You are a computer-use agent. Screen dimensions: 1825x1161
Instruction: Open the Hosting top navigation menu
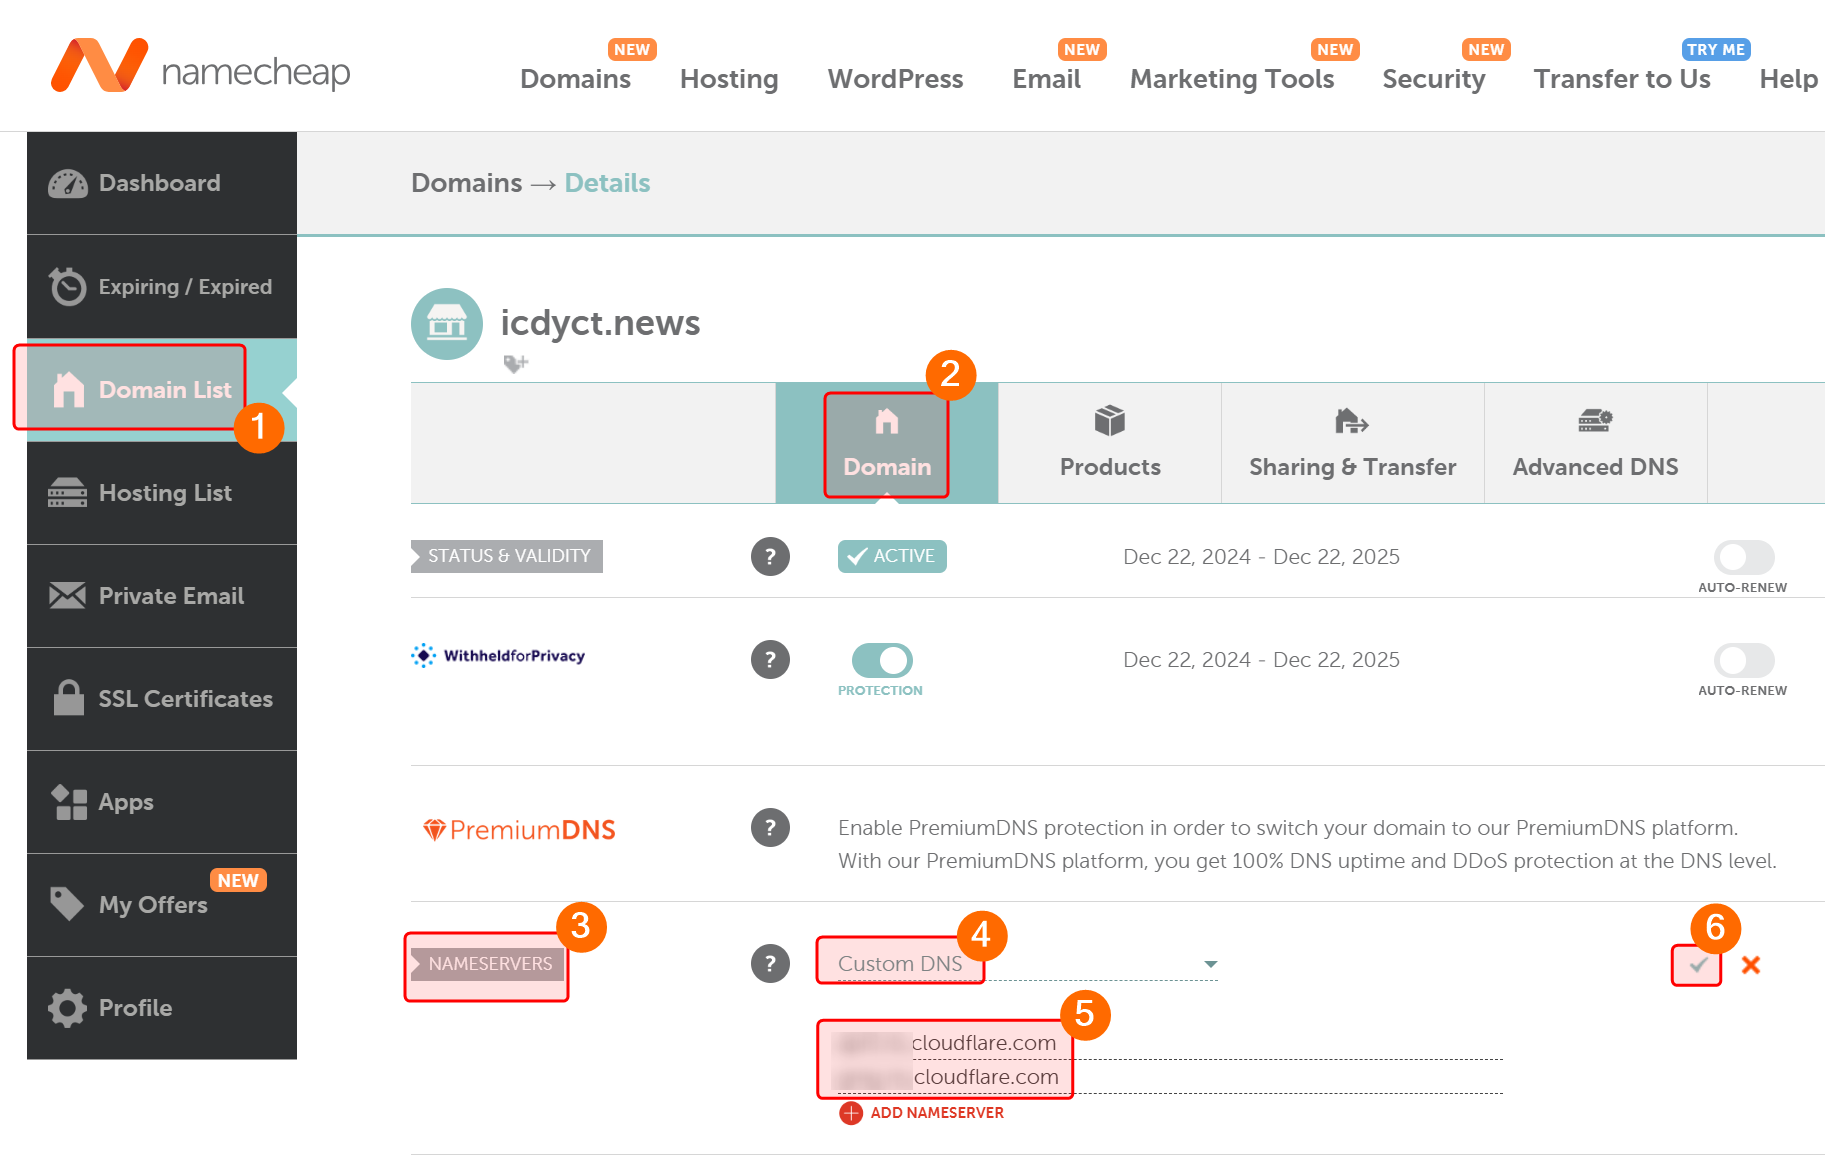pyautogui.click(x=728, y=79)
